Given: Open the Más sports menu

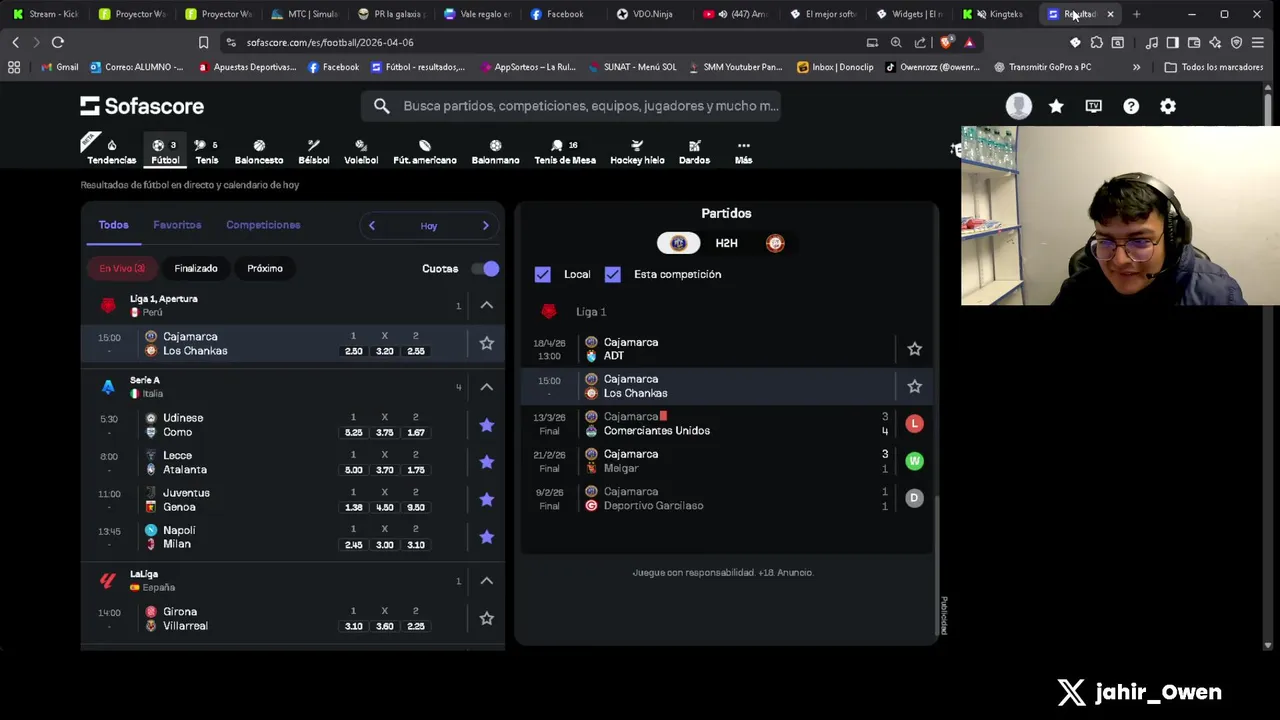Looking at the screenshot, I should pos(743,152).
